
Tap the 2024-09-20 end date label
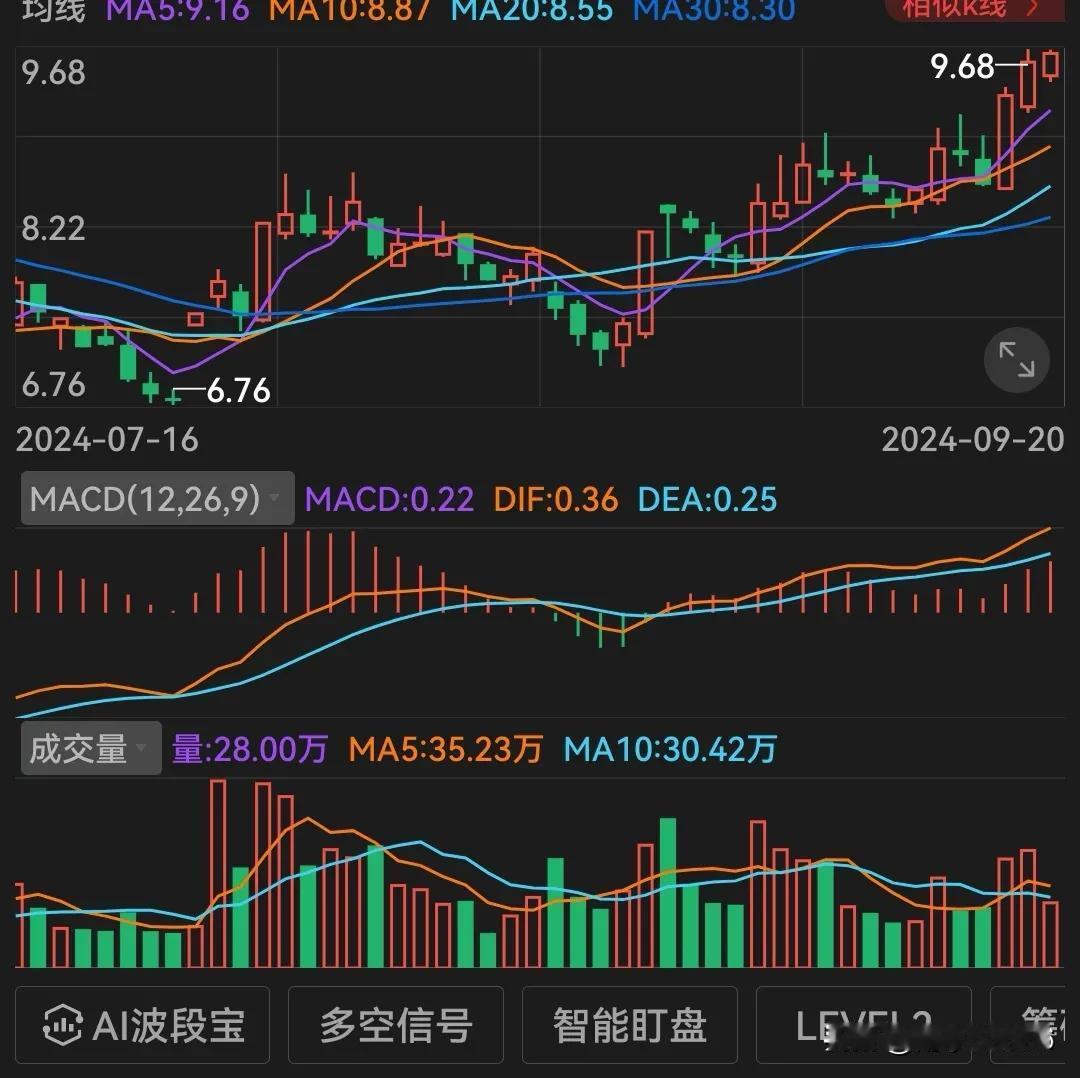(x=973, y=439)
